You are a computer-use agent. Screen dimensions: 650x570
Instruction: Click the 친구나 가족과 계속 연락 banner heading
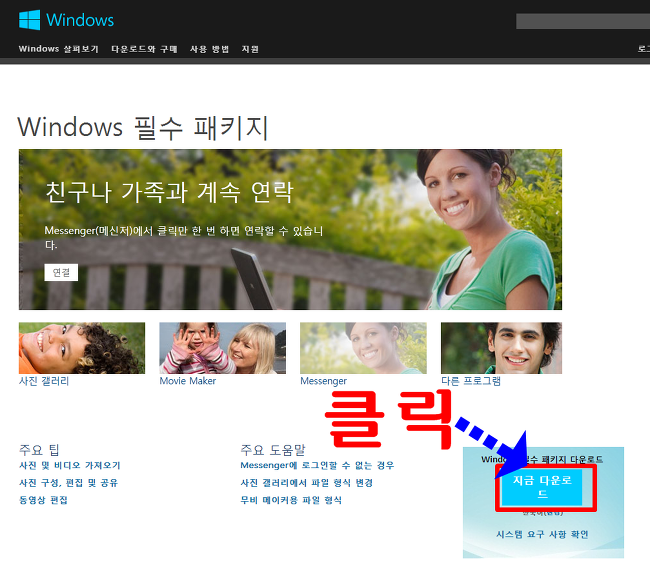pos(169,192)
